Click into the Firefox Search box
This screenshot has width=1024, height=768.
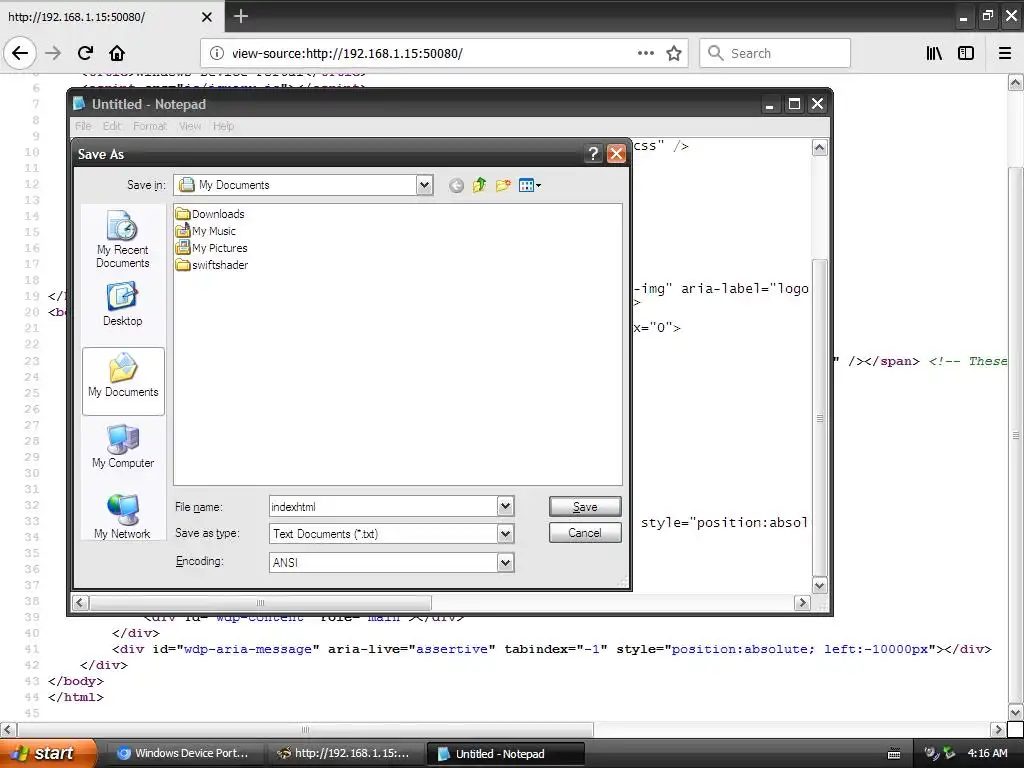(775, 53)
